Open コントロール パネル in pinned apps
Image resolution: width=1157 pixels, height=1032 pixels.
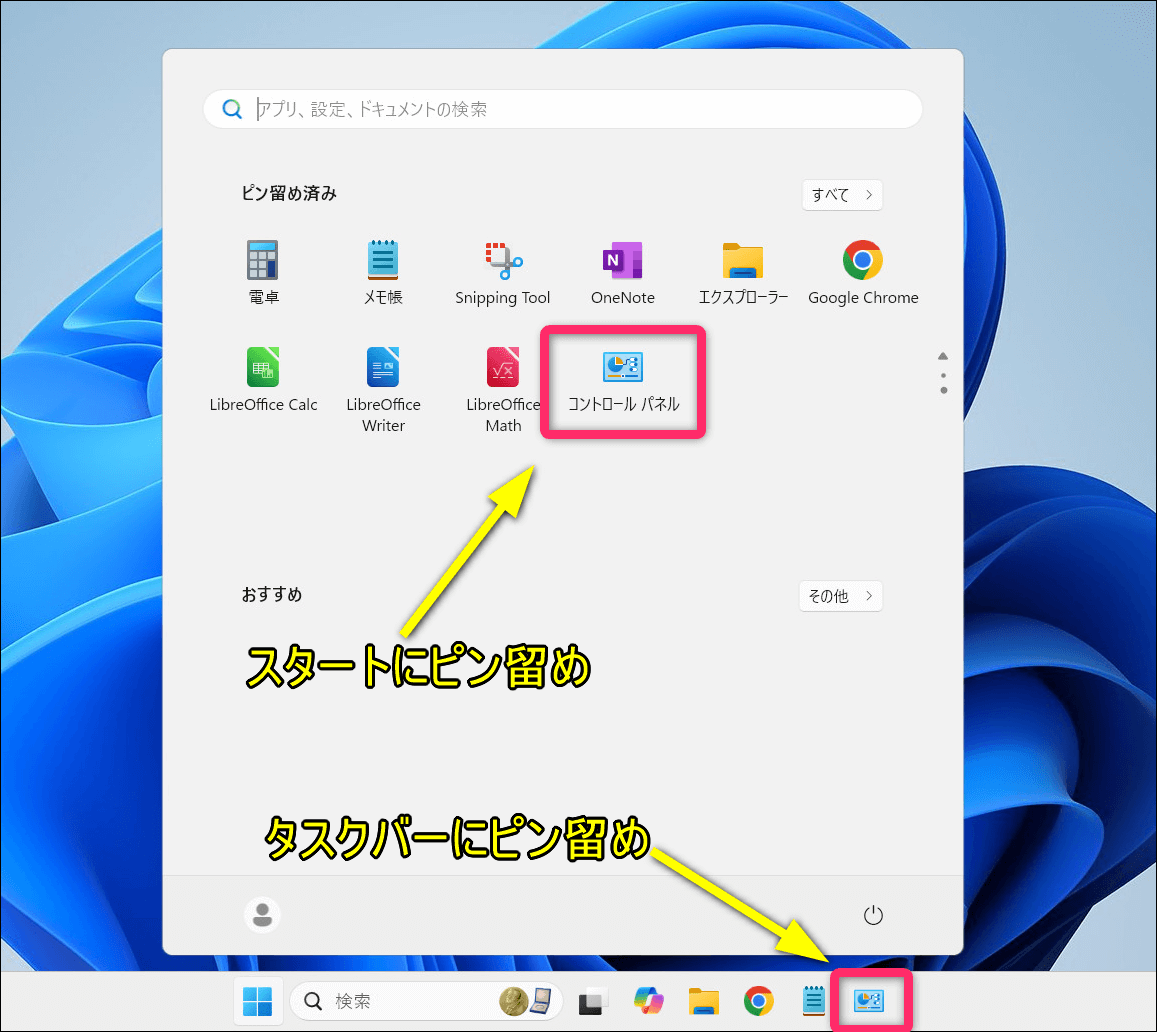623,380
